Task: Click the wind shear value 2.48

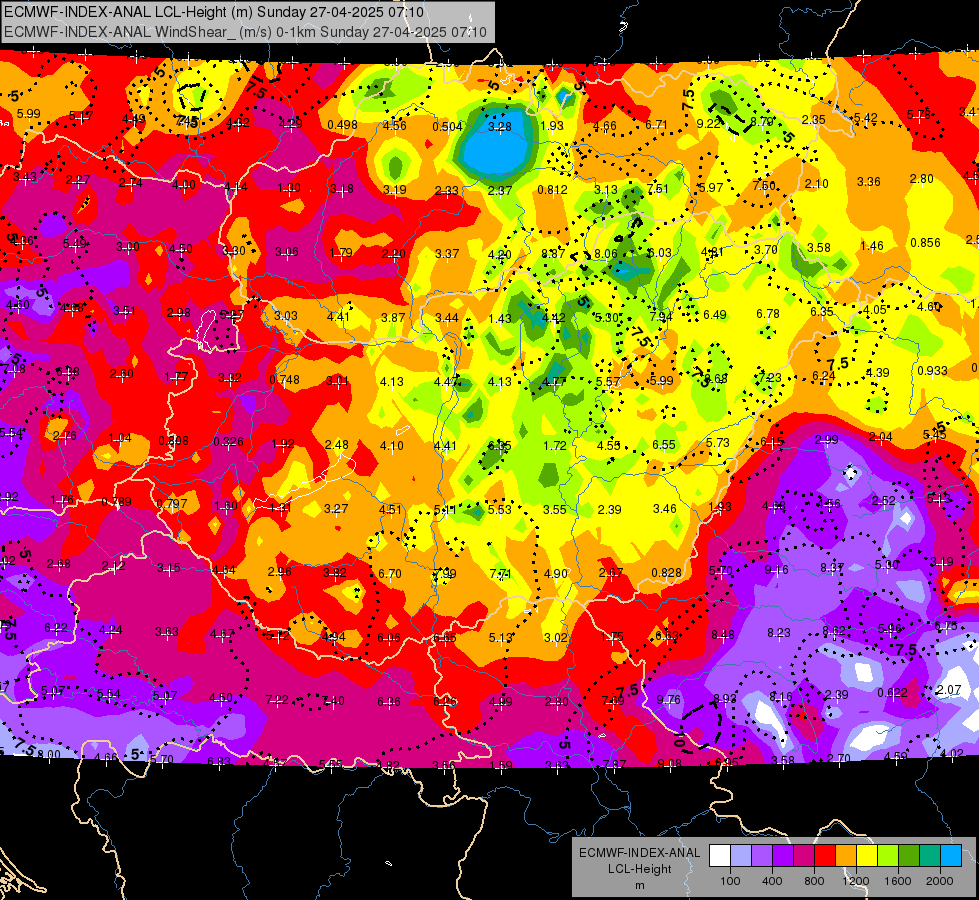Action: pos(337,444)
